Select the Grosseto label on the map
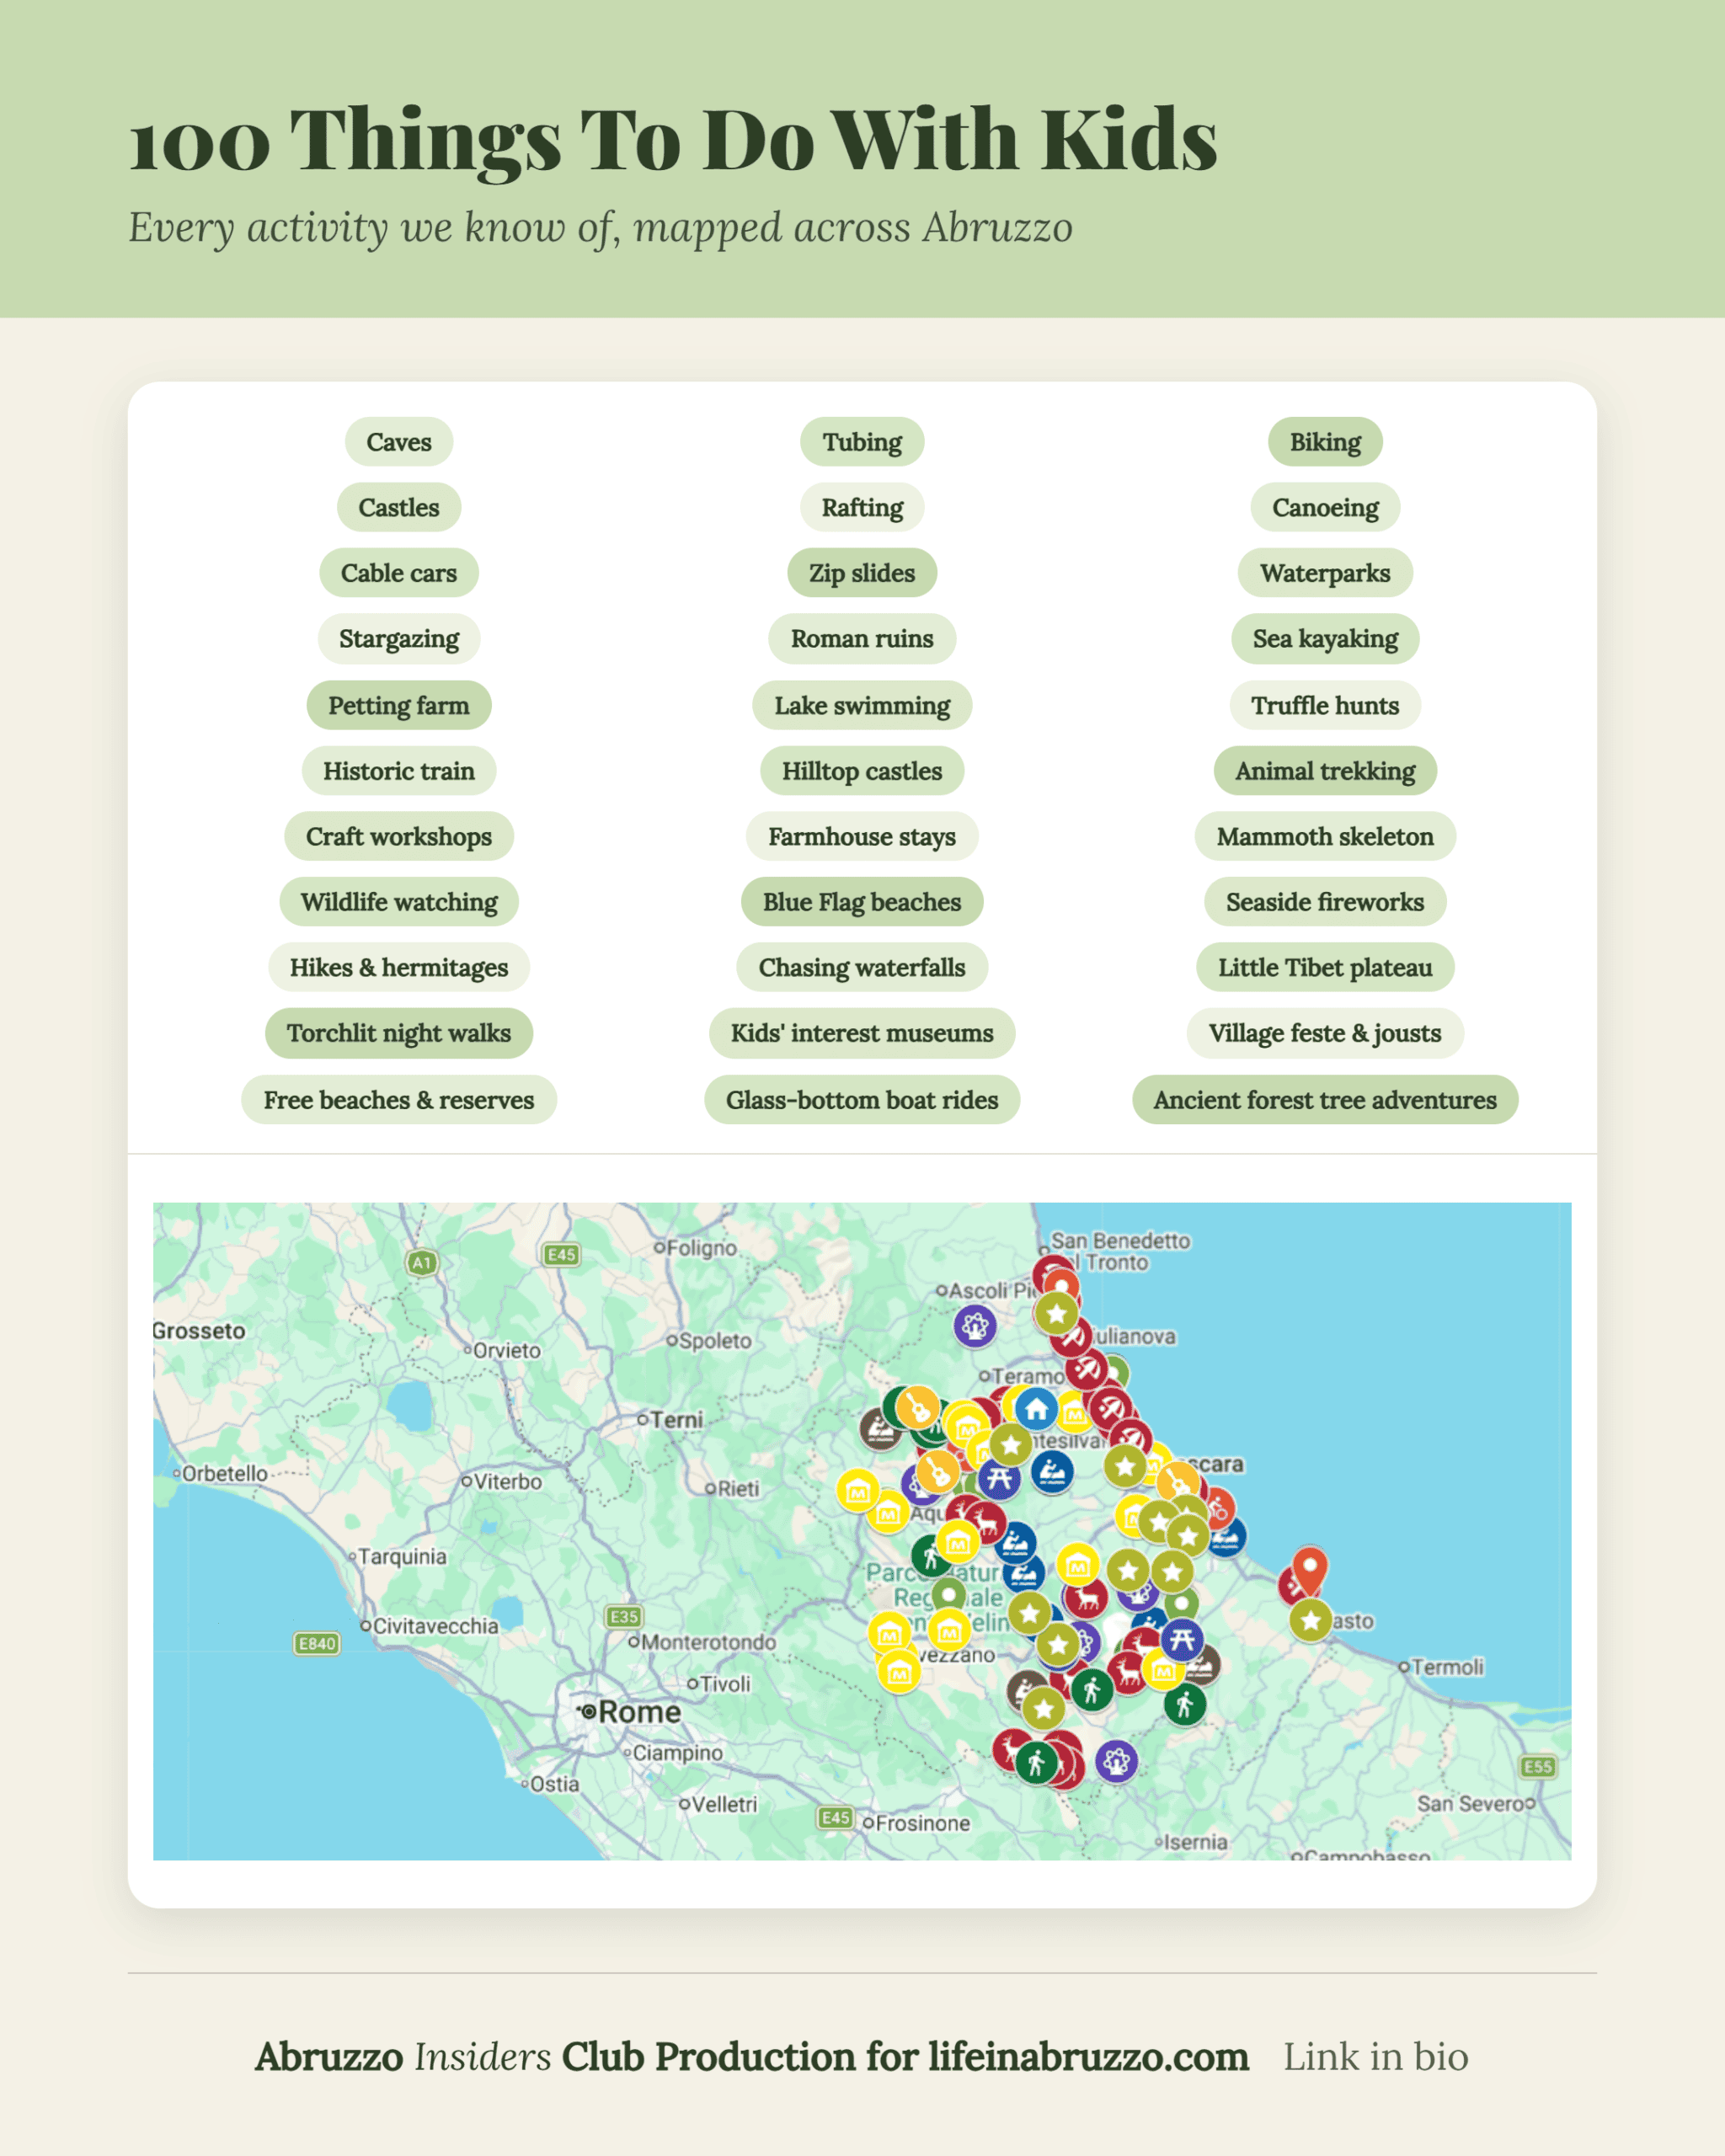Image resolution: width=1725 pixels, height=2156 pixels. tap(199, 1331)
